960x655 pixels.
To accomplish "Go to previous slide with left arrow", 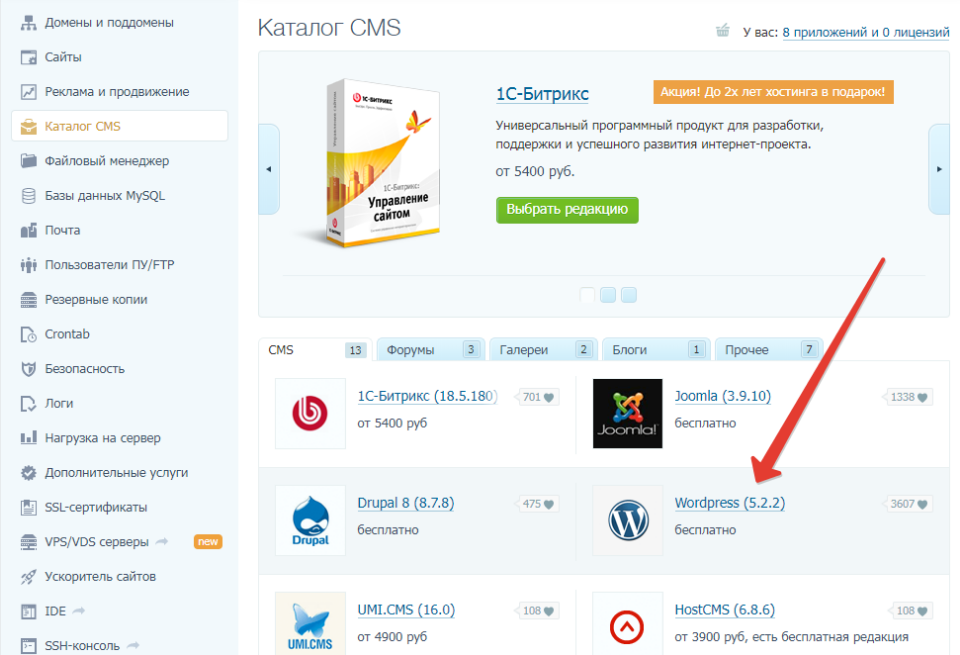I will 269,169.
